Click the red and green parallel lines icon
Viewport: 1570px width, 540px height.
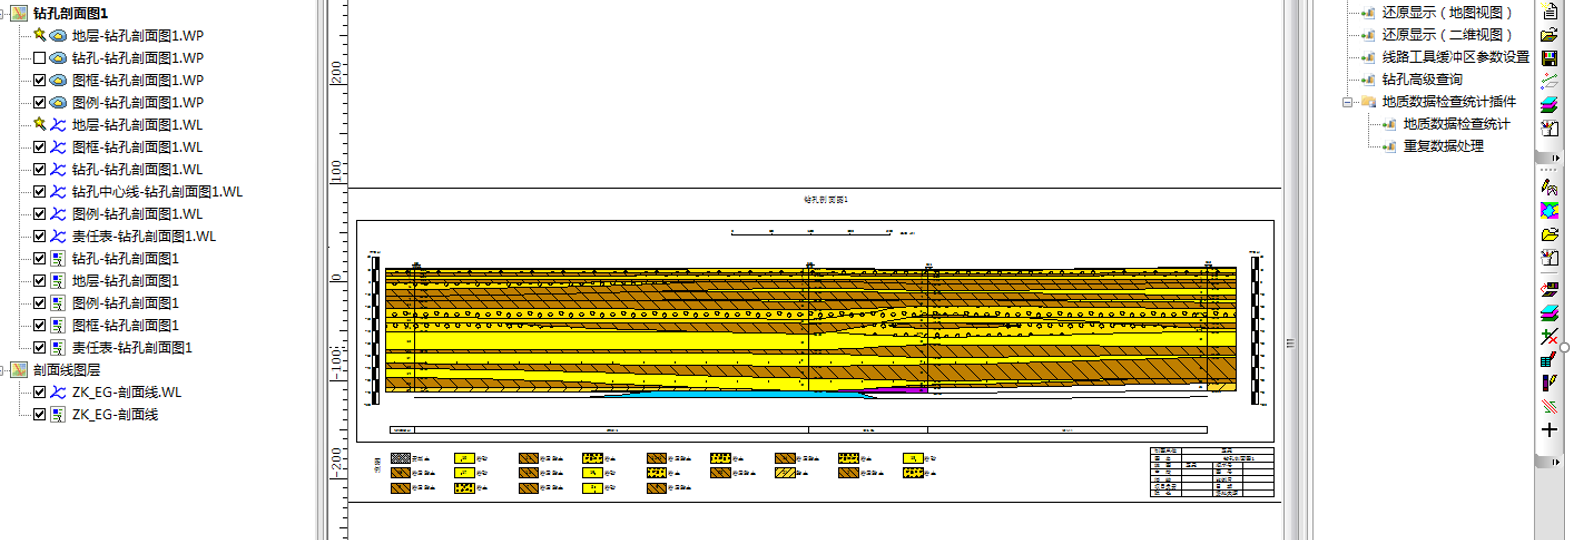(x=1549, y=406)
